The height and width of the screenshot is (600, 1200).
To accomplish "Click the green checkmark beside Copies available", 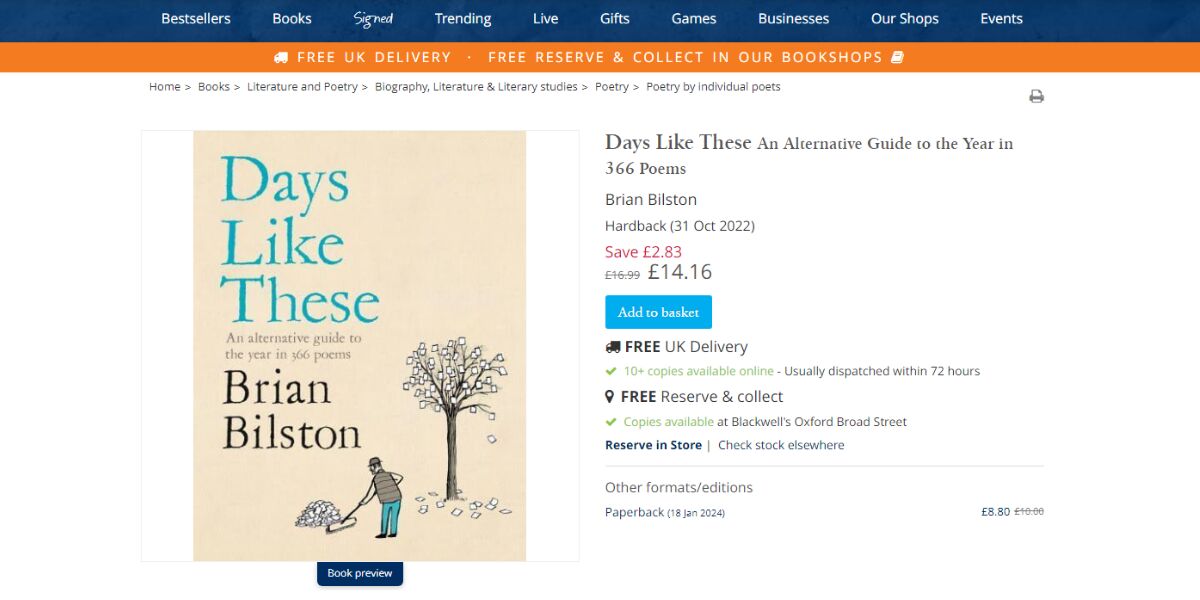I will pos(610,421).
